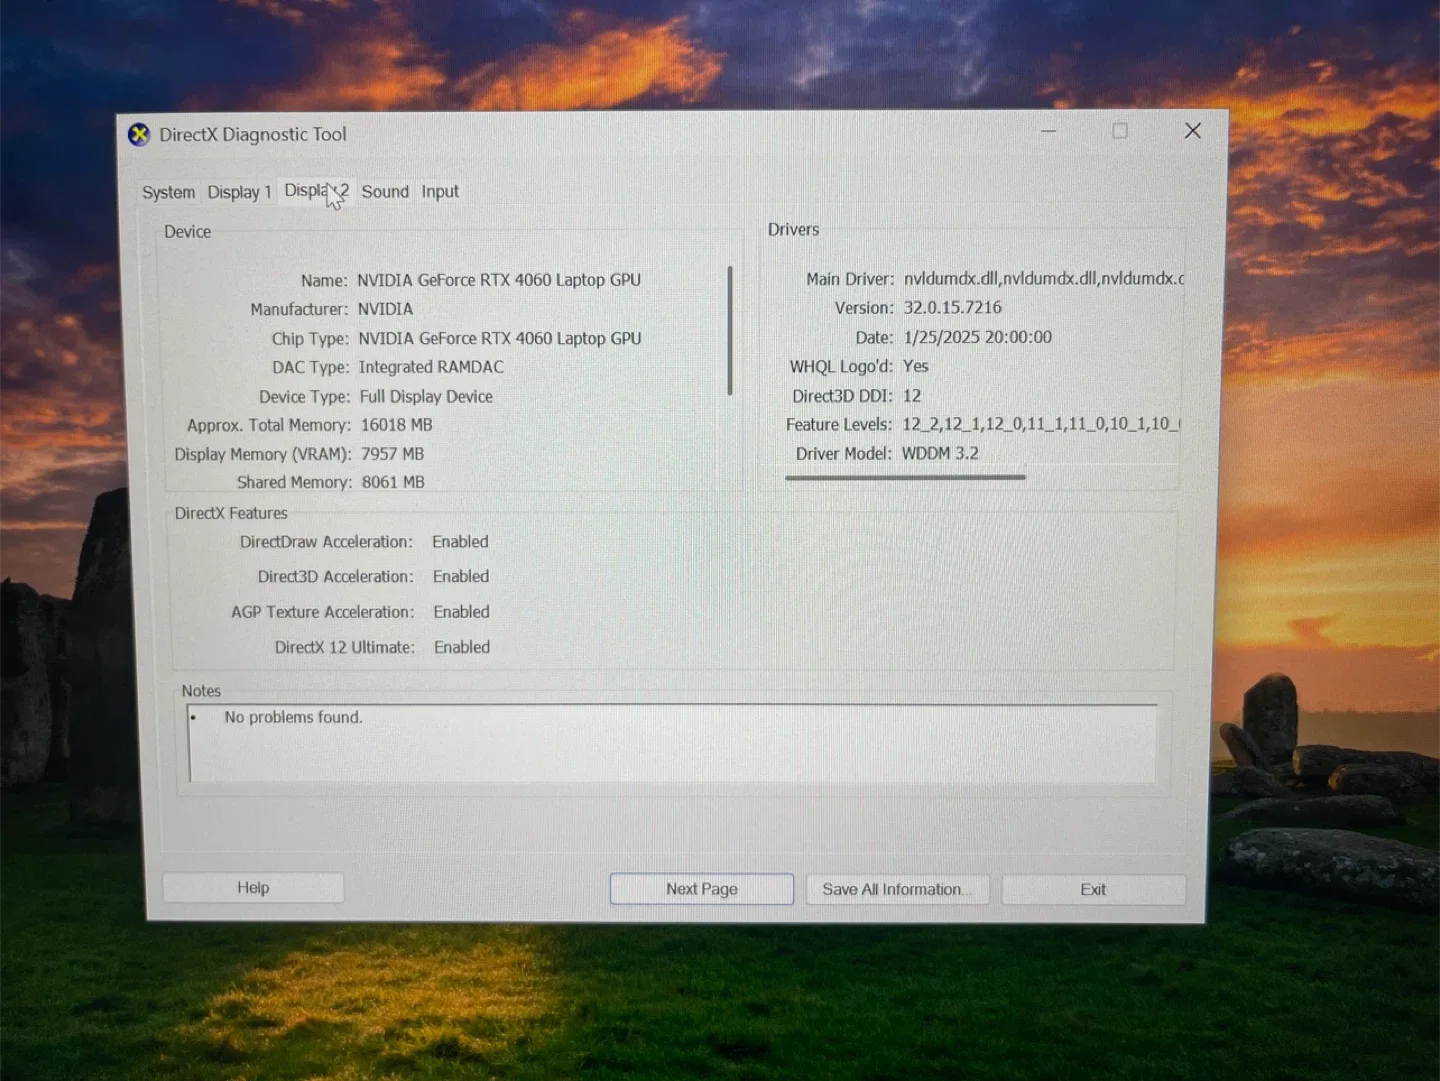Open the Input tab

[x=440, y=191]
